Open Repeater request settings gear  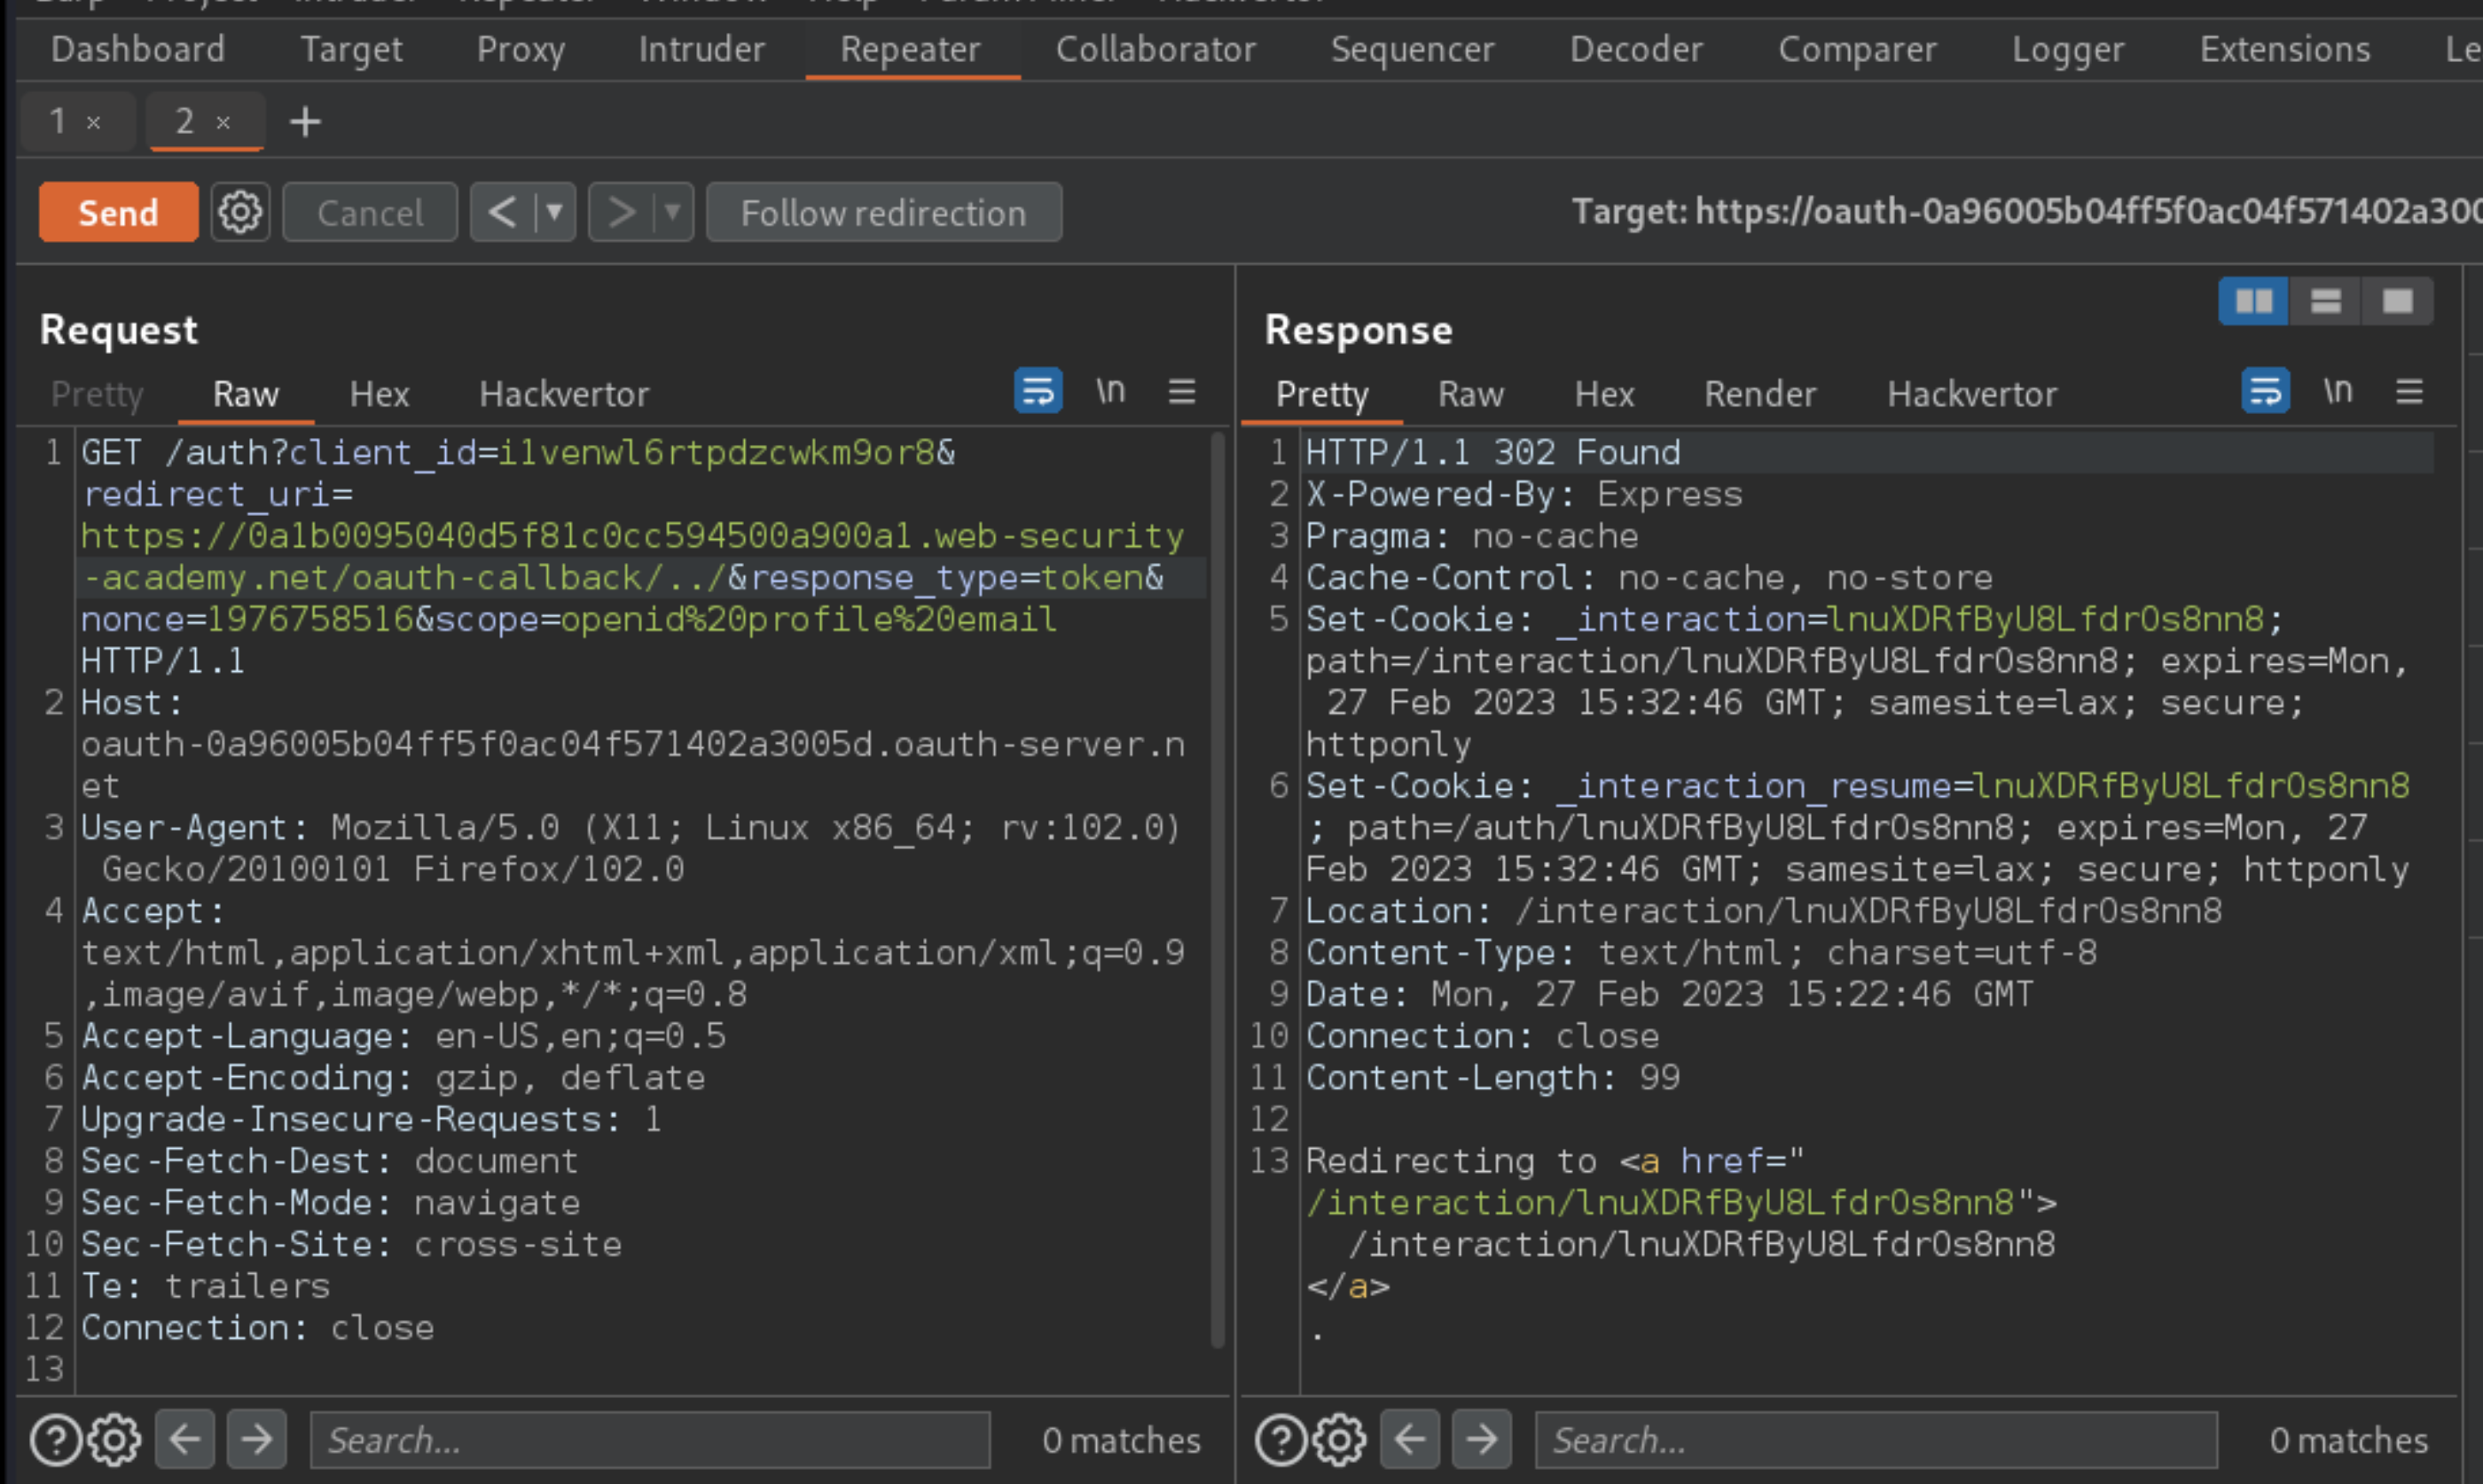point(240,212)
